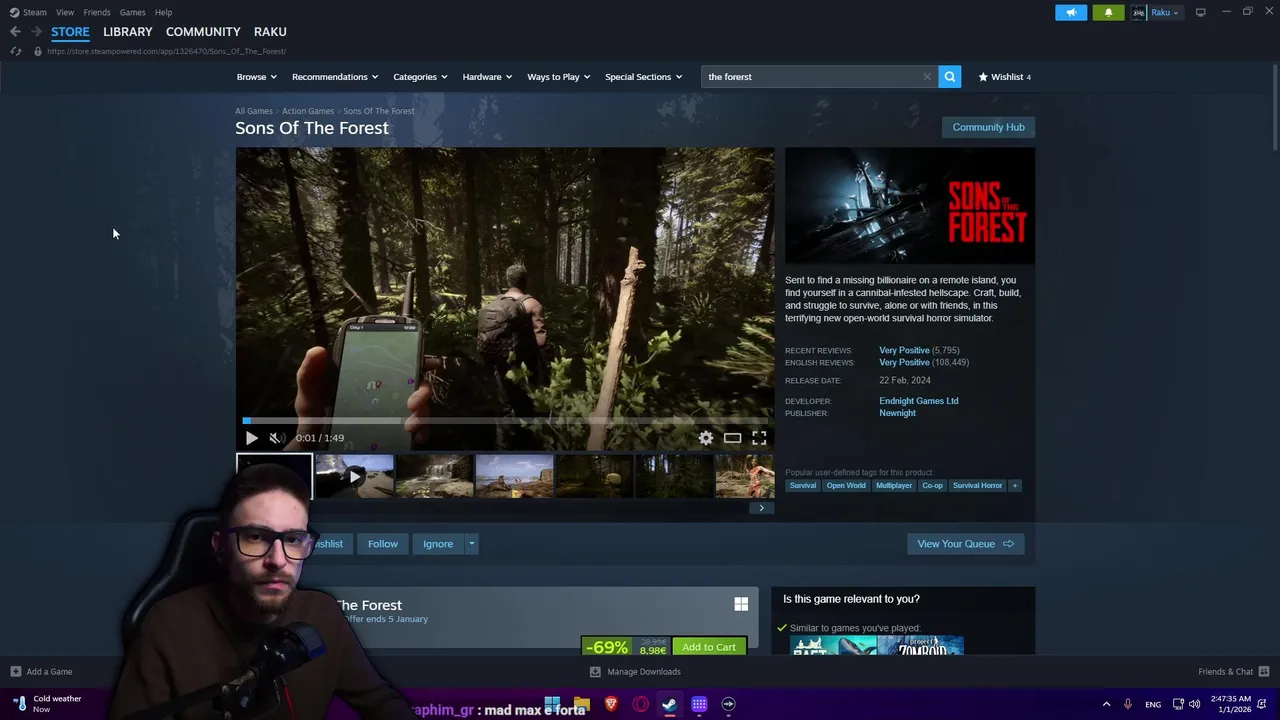The width and height of the screenshot is (1280, 720).
Task: Open the Community Hub
Action: 988,127
